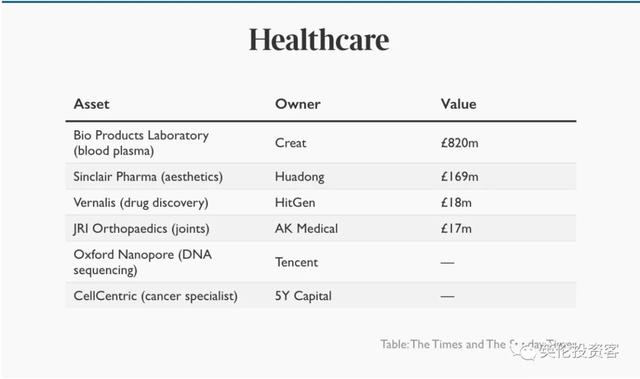The height and width of the screenshot is (379, 640).
Task: Select the Value column header
Action: tap(458, 104)
